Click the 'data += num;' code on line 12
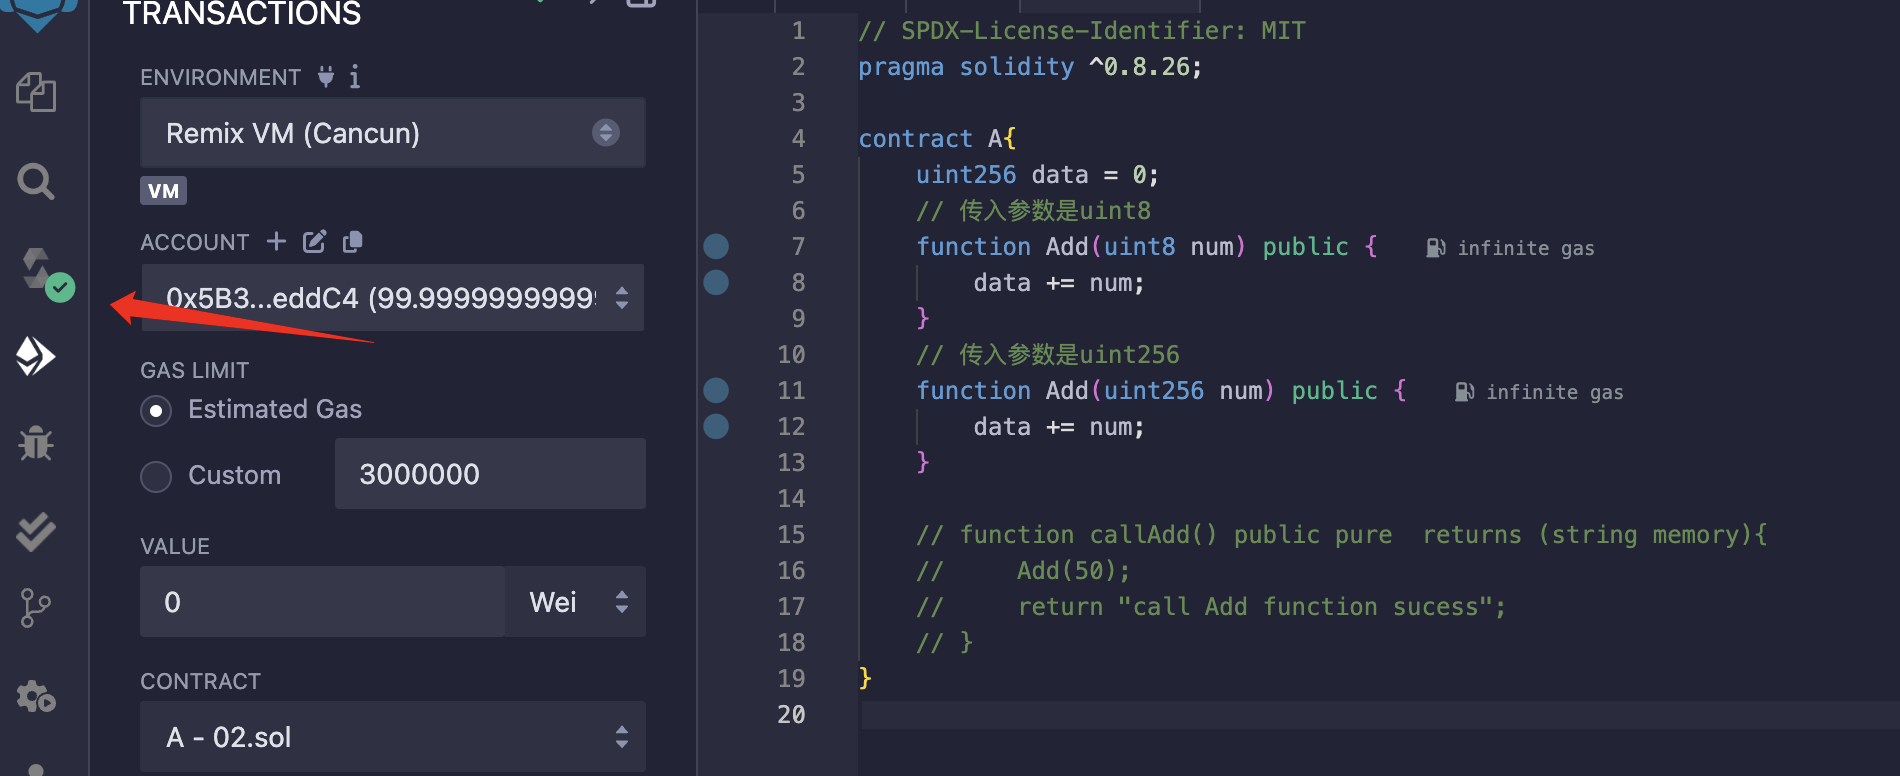This screenshot has width=1900, height=776. [x=1059, y=427]
